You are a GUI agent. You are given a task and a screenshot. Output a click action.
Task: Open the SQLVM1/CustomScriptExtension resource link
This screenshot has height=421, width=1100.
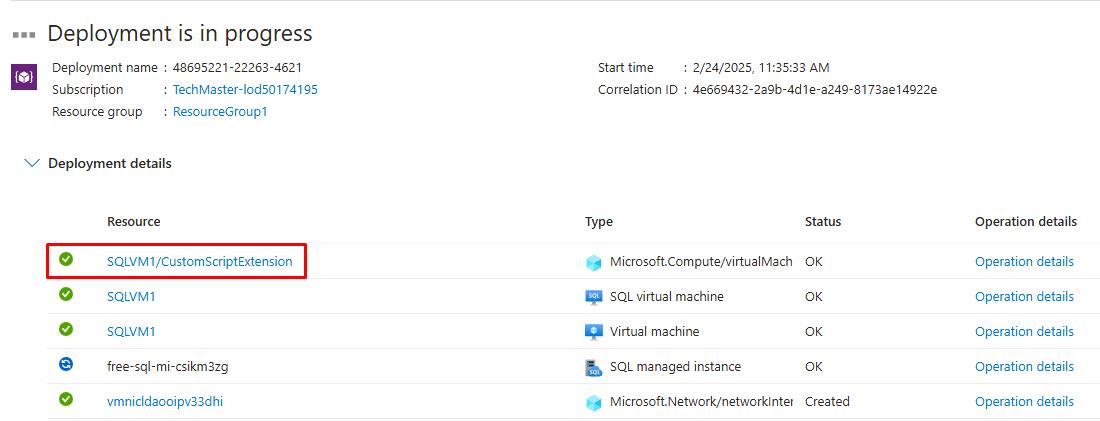[x=200, y=261]
